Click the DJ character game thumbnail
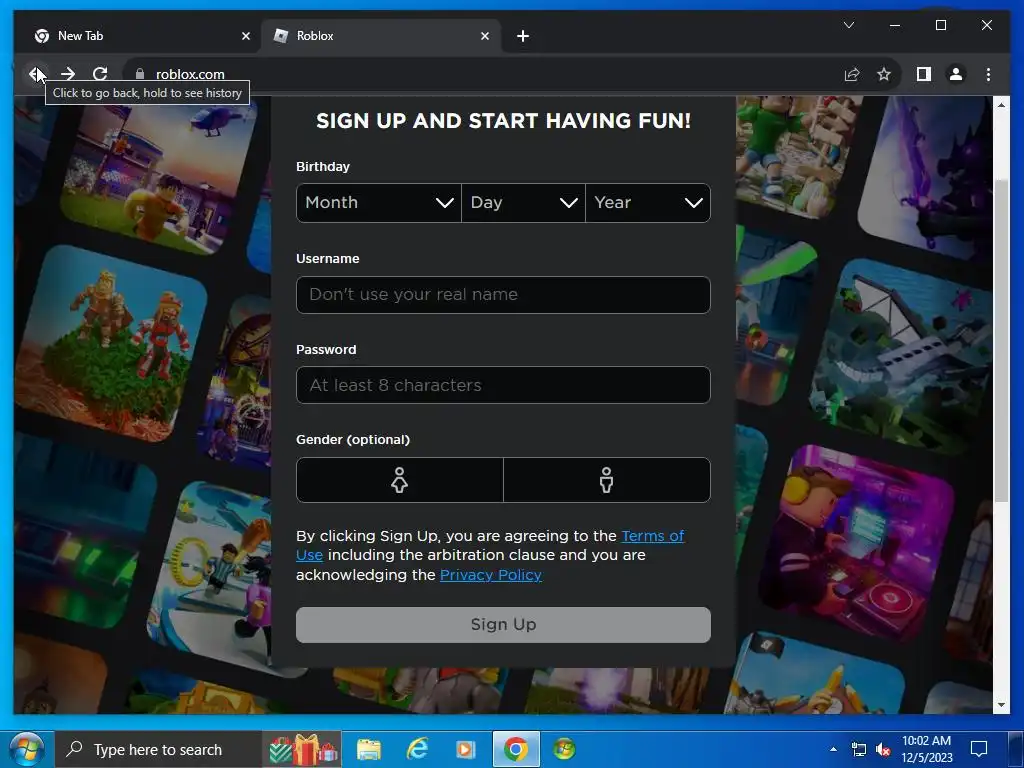Image resolution: width=1024 pixels, height=768 pixels. point(857,543)
